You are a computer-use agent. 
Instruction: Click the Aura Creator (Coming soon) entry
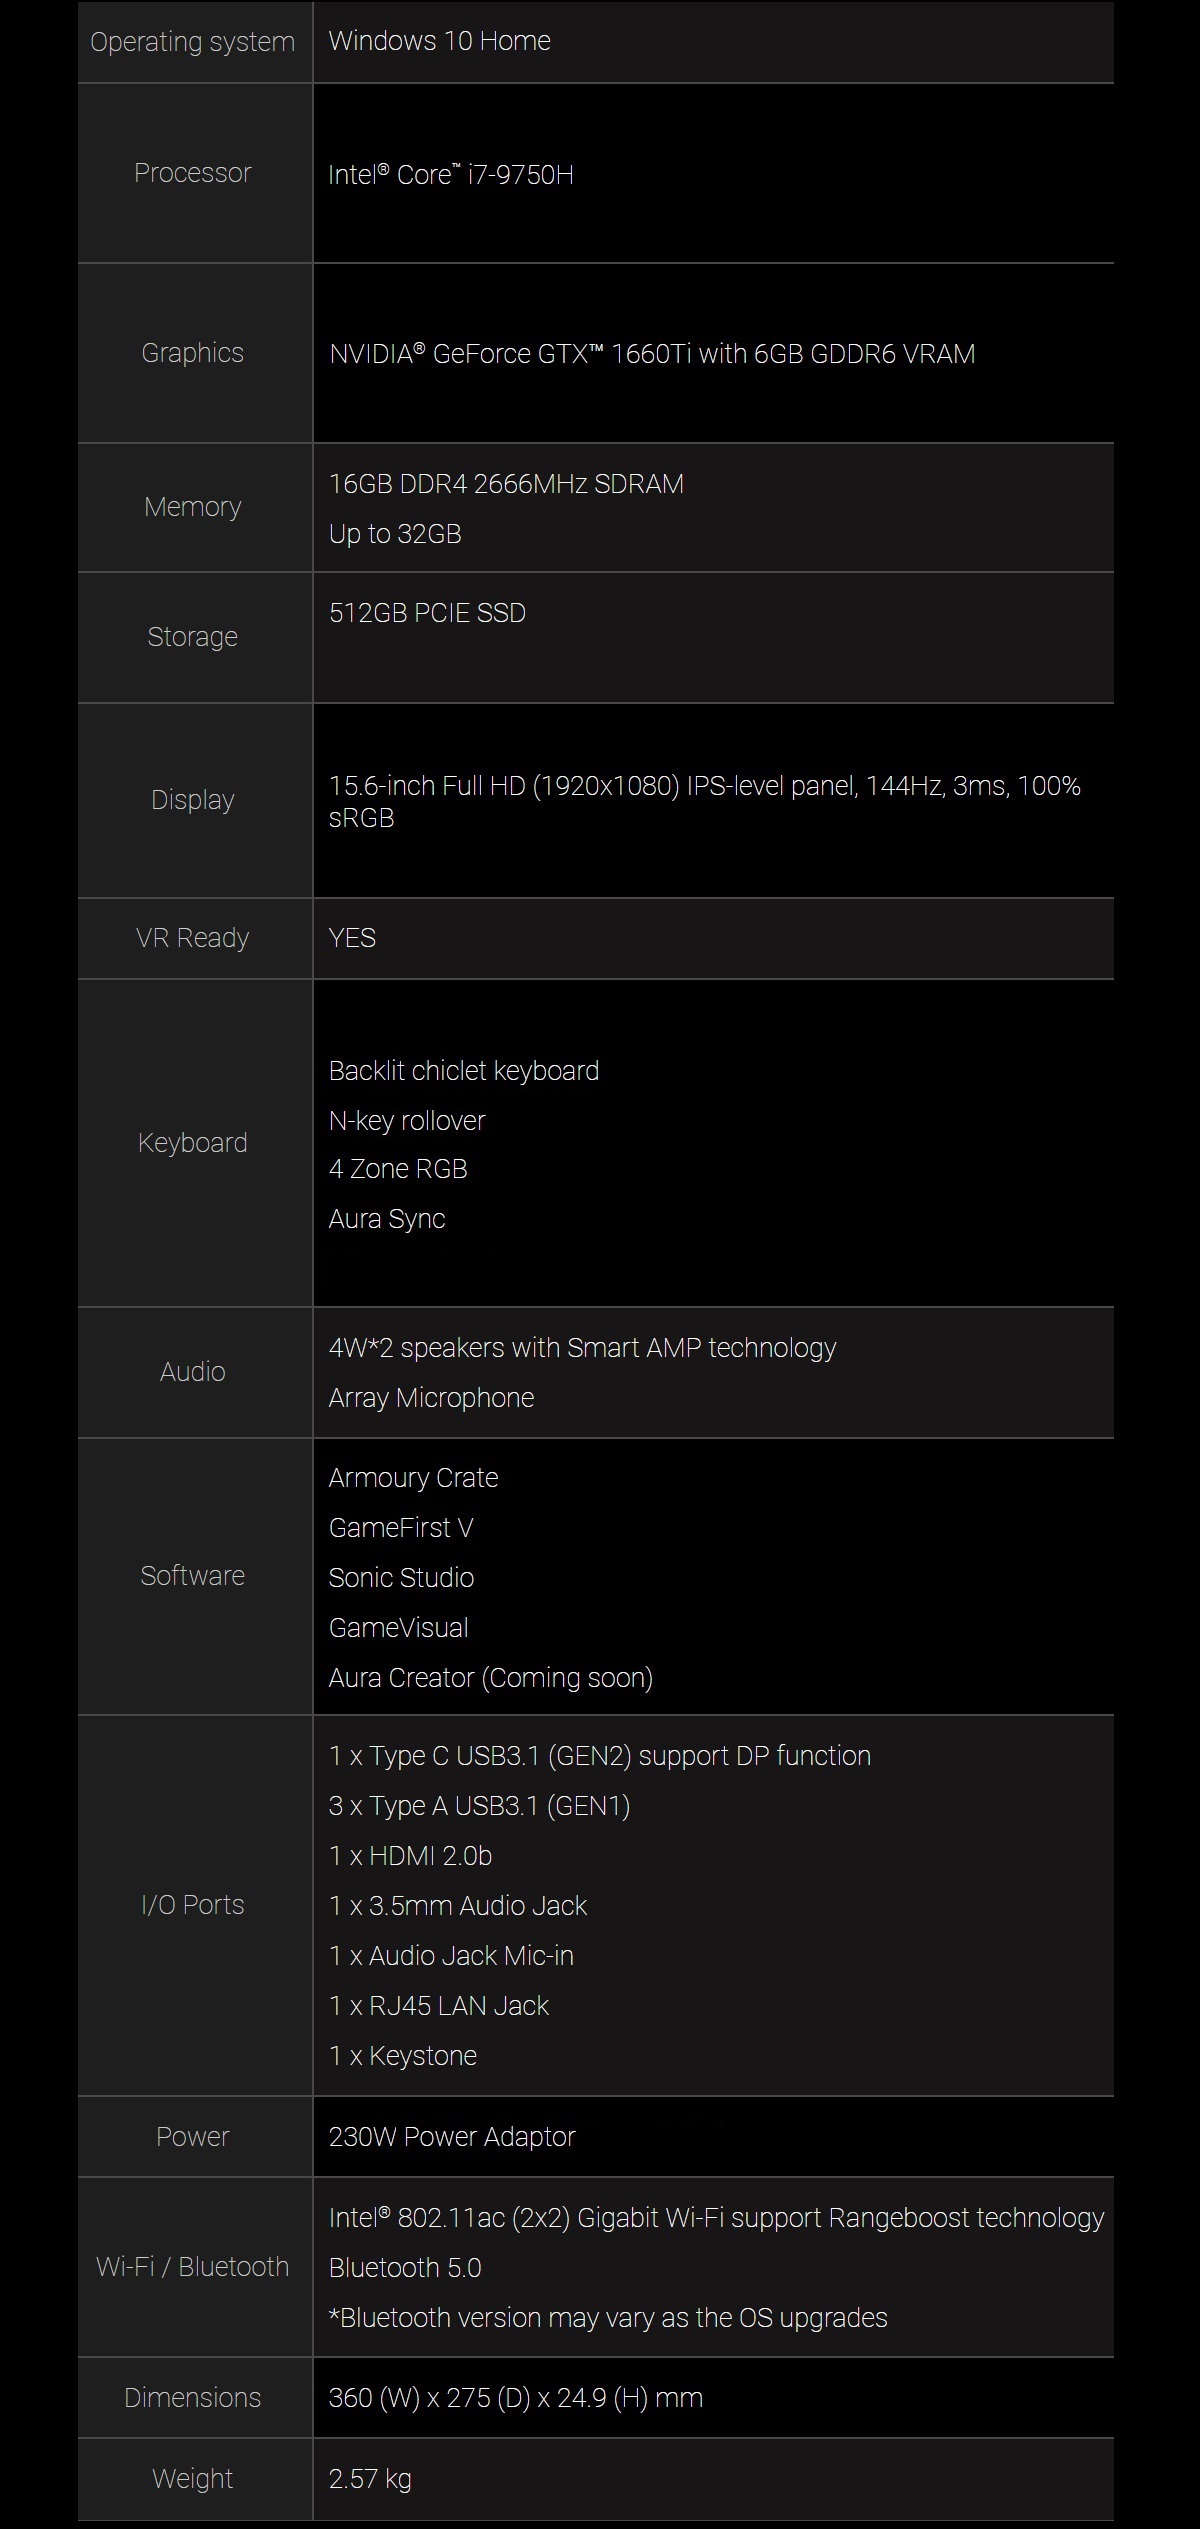click(x=491, y=1678)
